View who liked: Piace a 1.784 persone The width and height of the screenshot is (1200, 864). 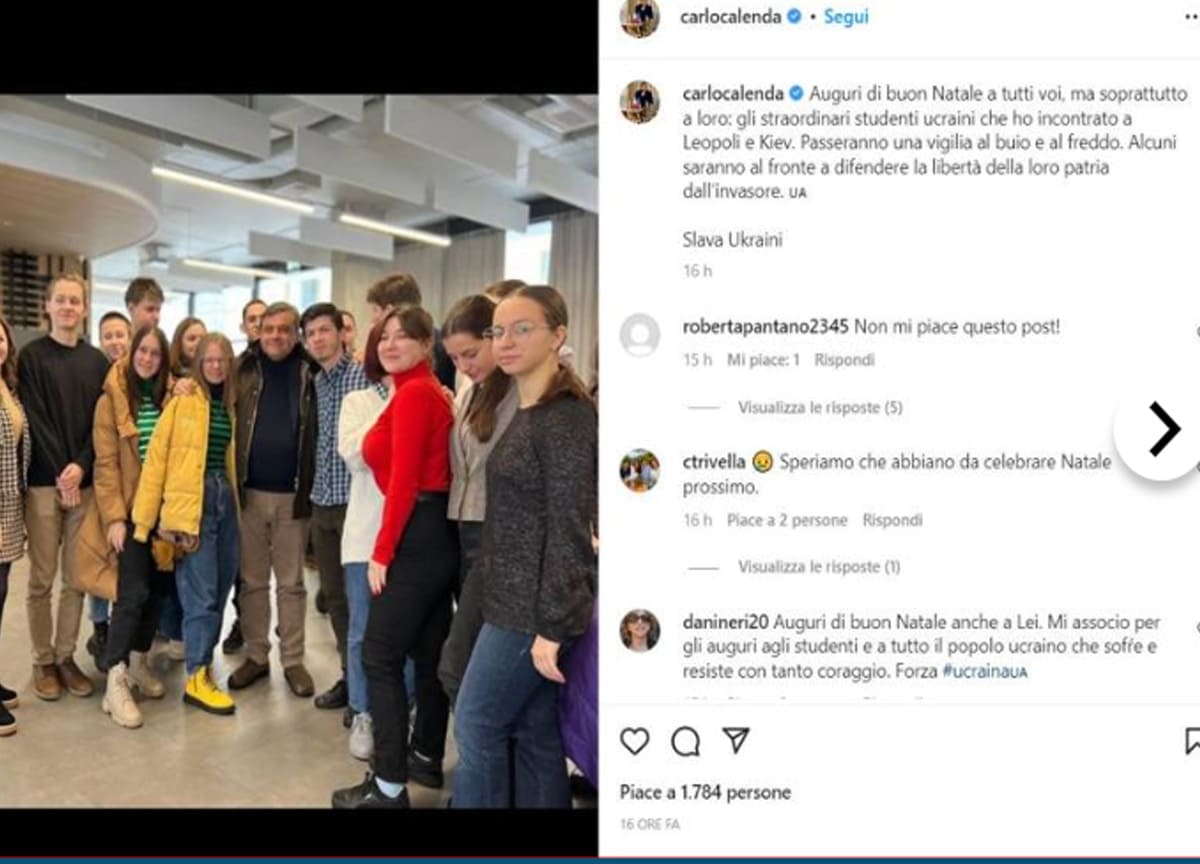705,792
